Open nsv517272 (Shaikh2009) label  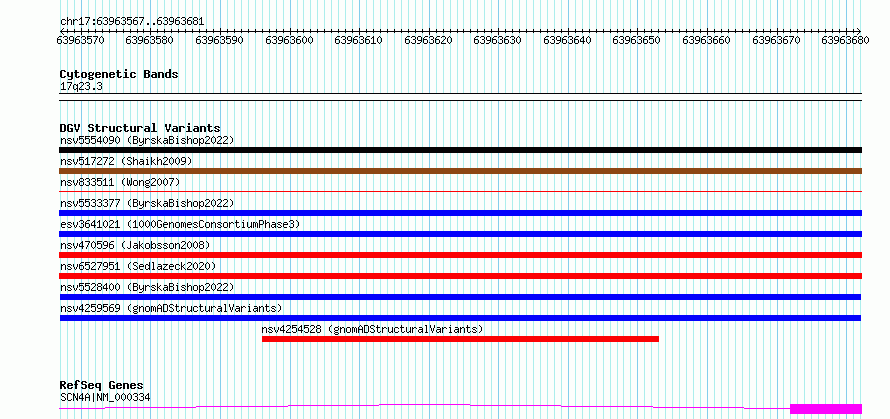tap(126, 161)
